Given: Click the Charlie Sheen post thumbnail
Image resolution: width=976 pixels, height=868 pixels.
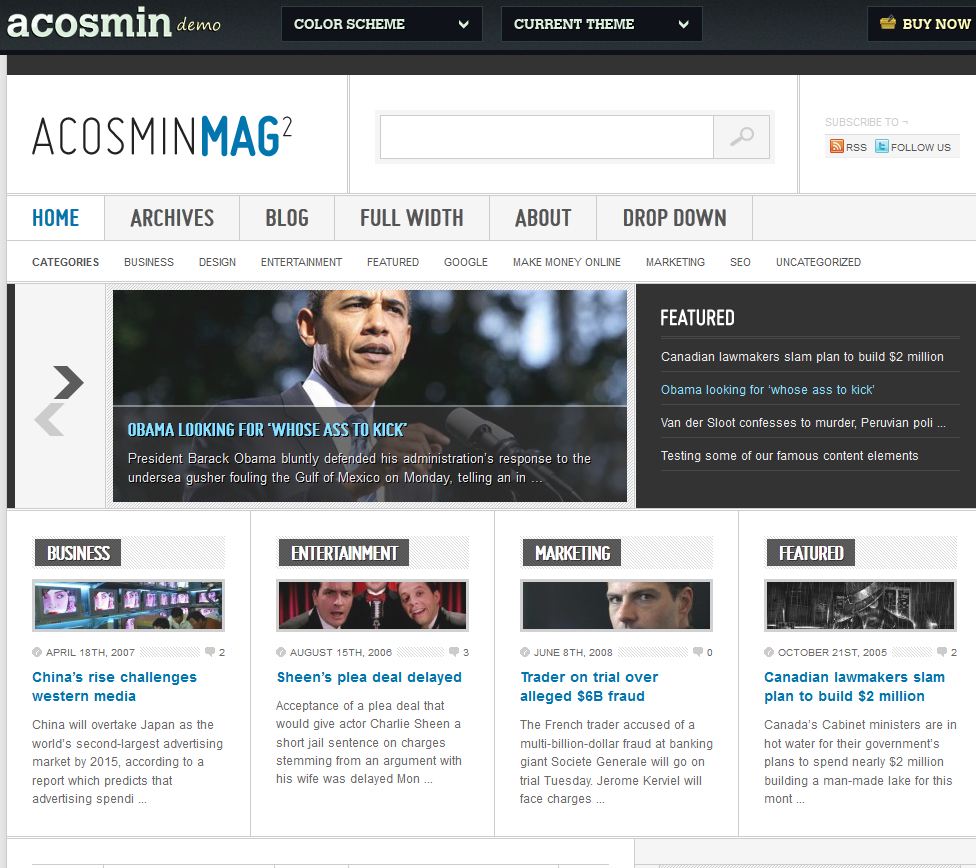Looking at the screenshot, I should [372, 605].
